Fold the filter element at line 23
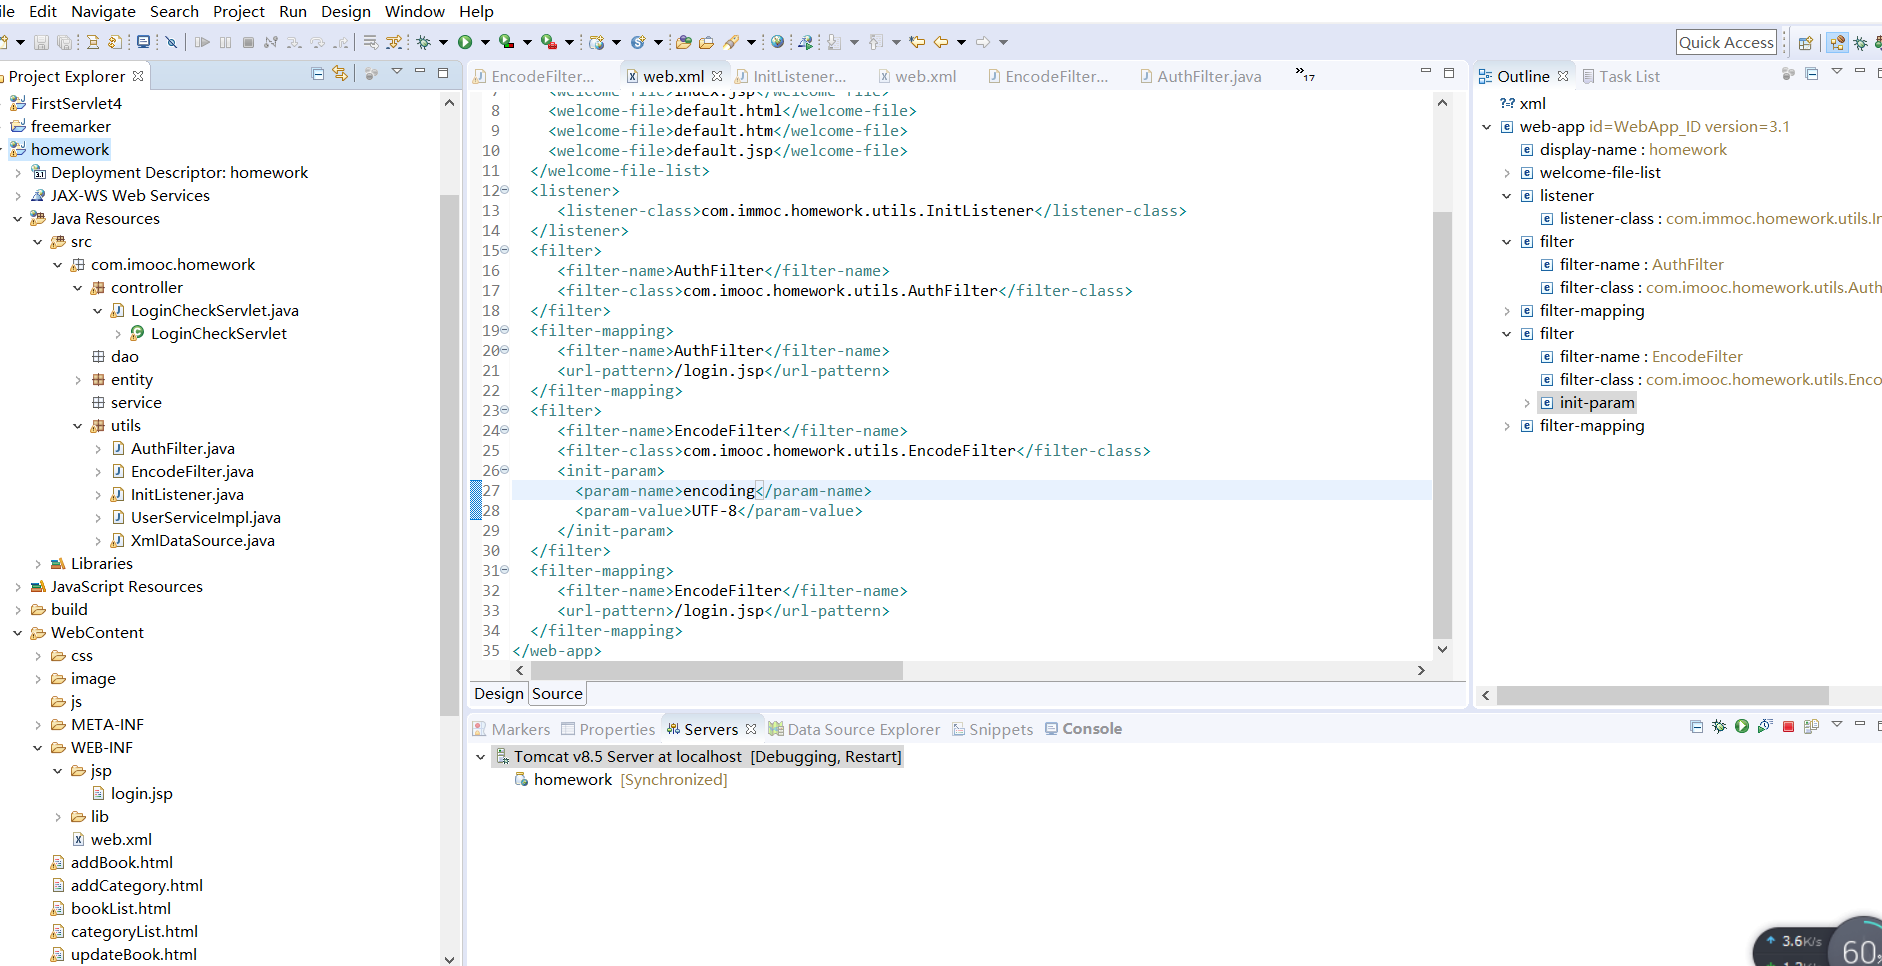 pyautogui.click(x=505, y=410)
